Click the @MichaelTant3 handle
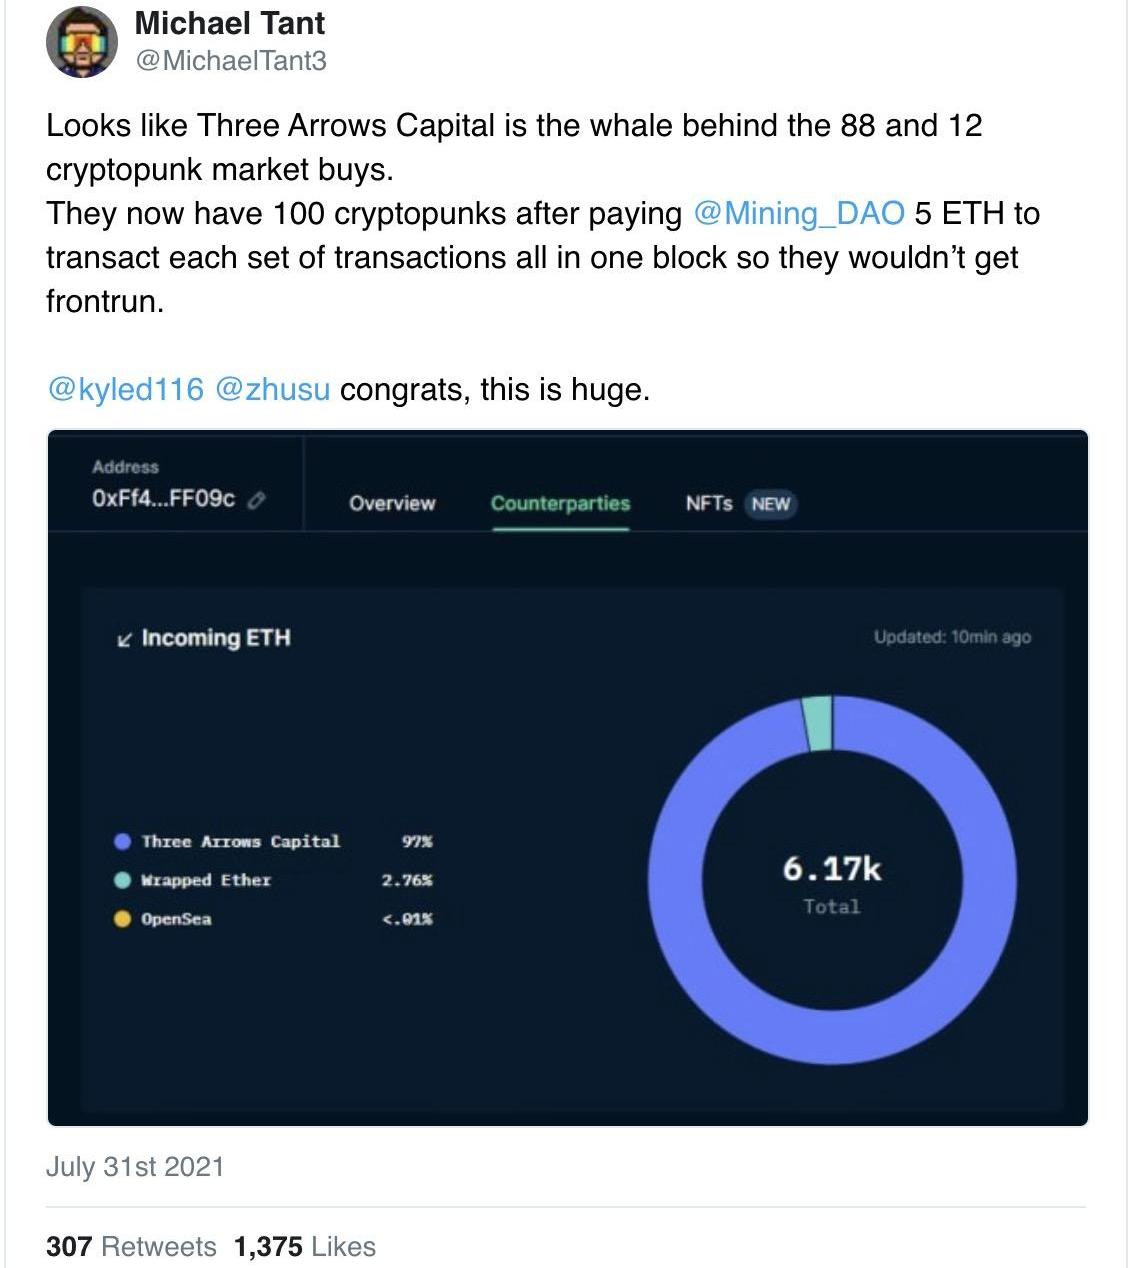The height and width of the screenshot is (1268, 1140). coord(230,61)
